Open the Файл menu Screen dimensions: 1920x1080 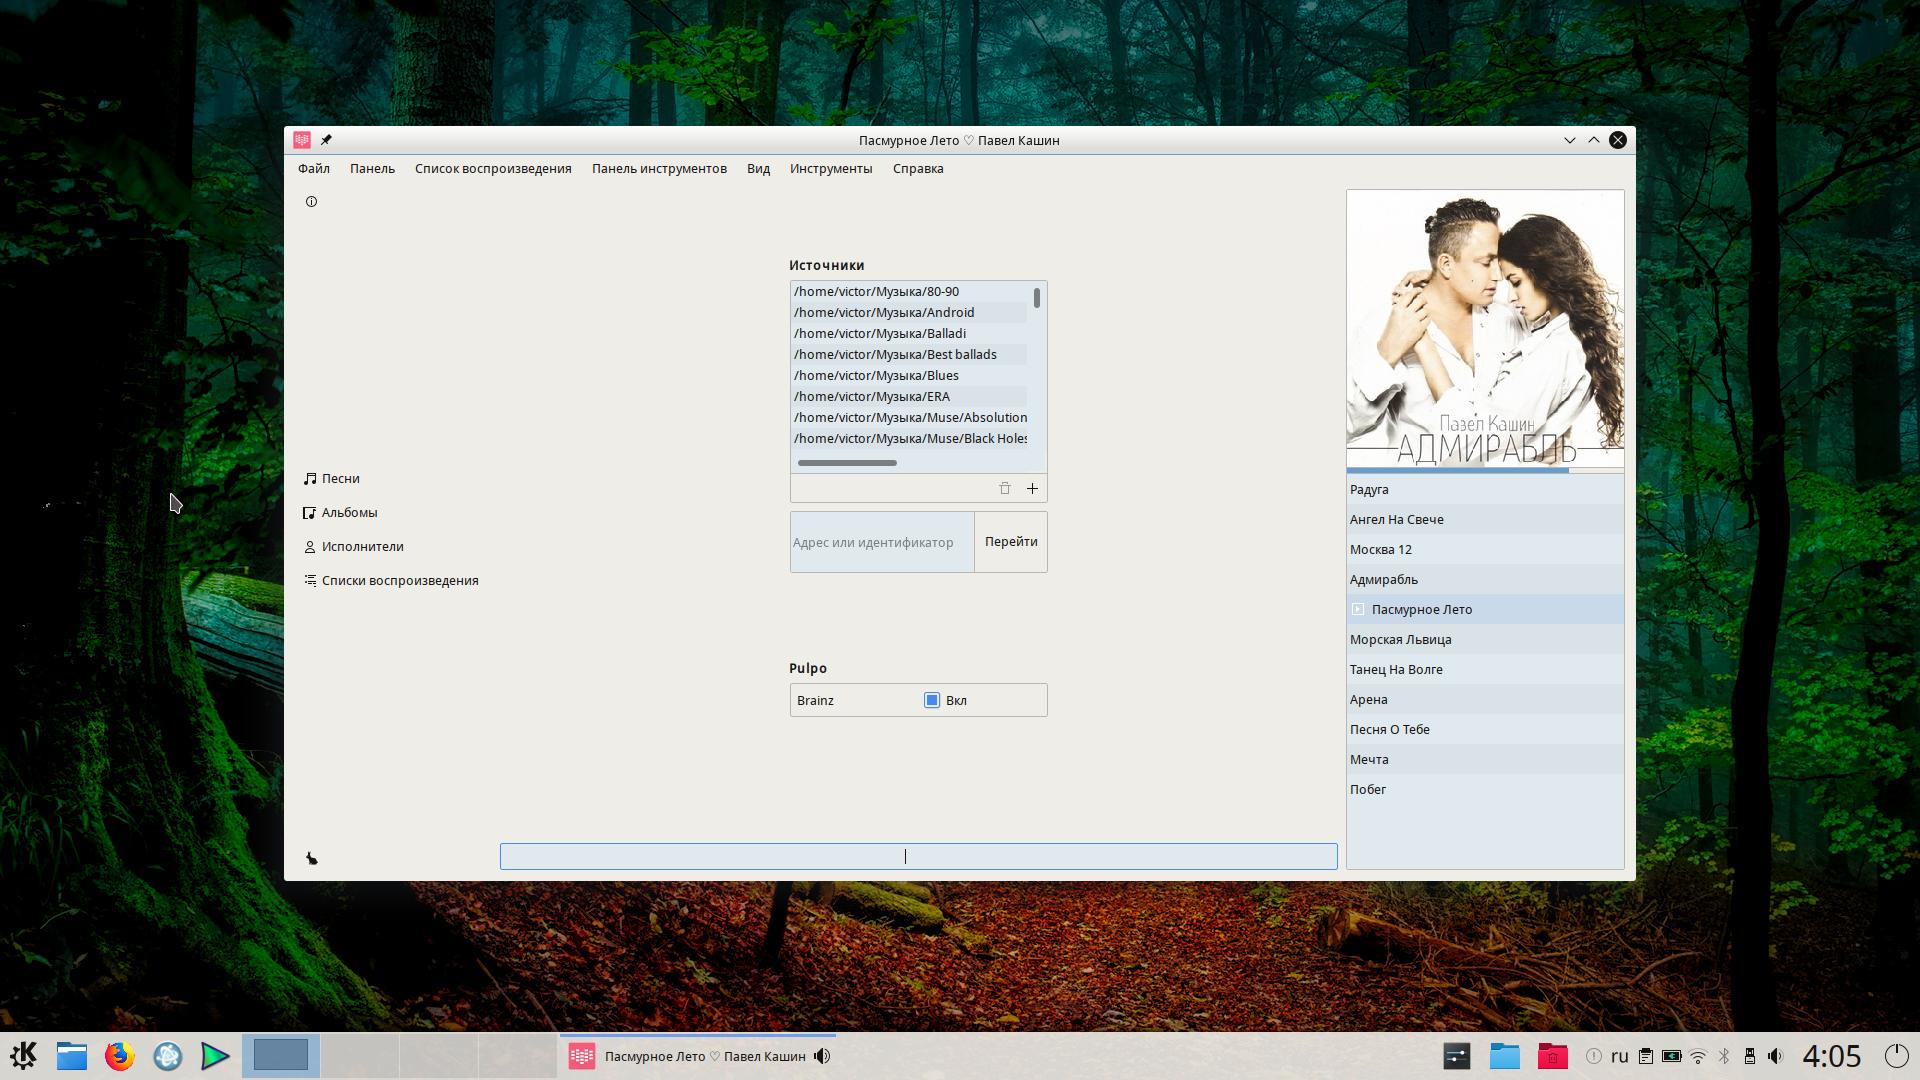[313, 169]
